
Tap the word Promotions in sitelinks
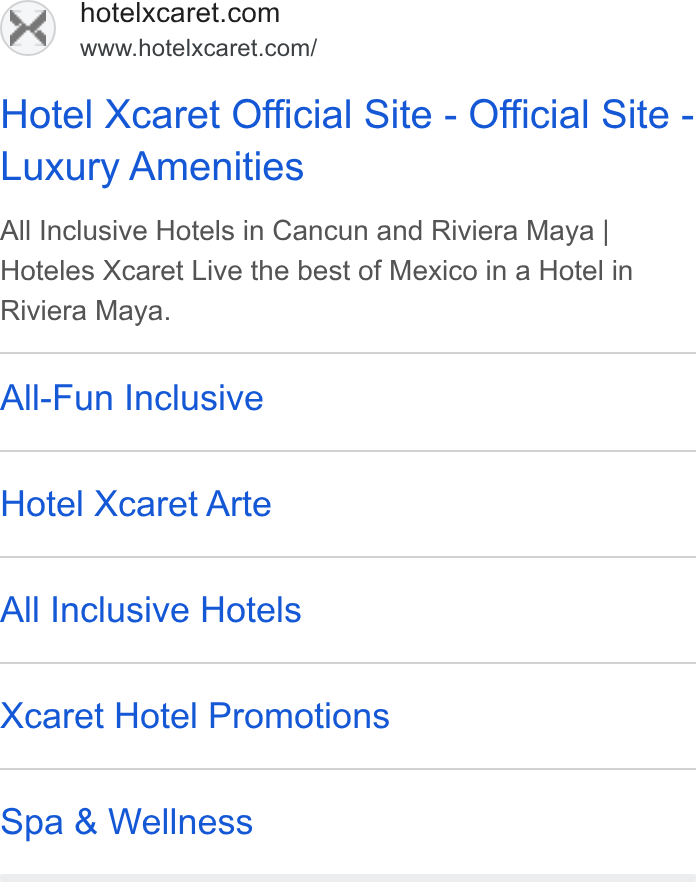click(299, 716)
